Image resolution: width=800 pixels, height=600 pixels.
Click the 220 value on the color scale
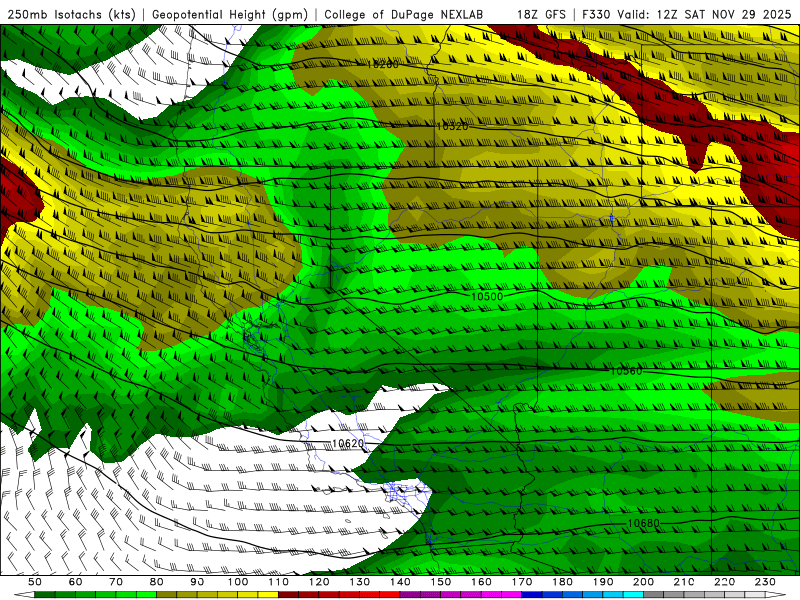725,582
